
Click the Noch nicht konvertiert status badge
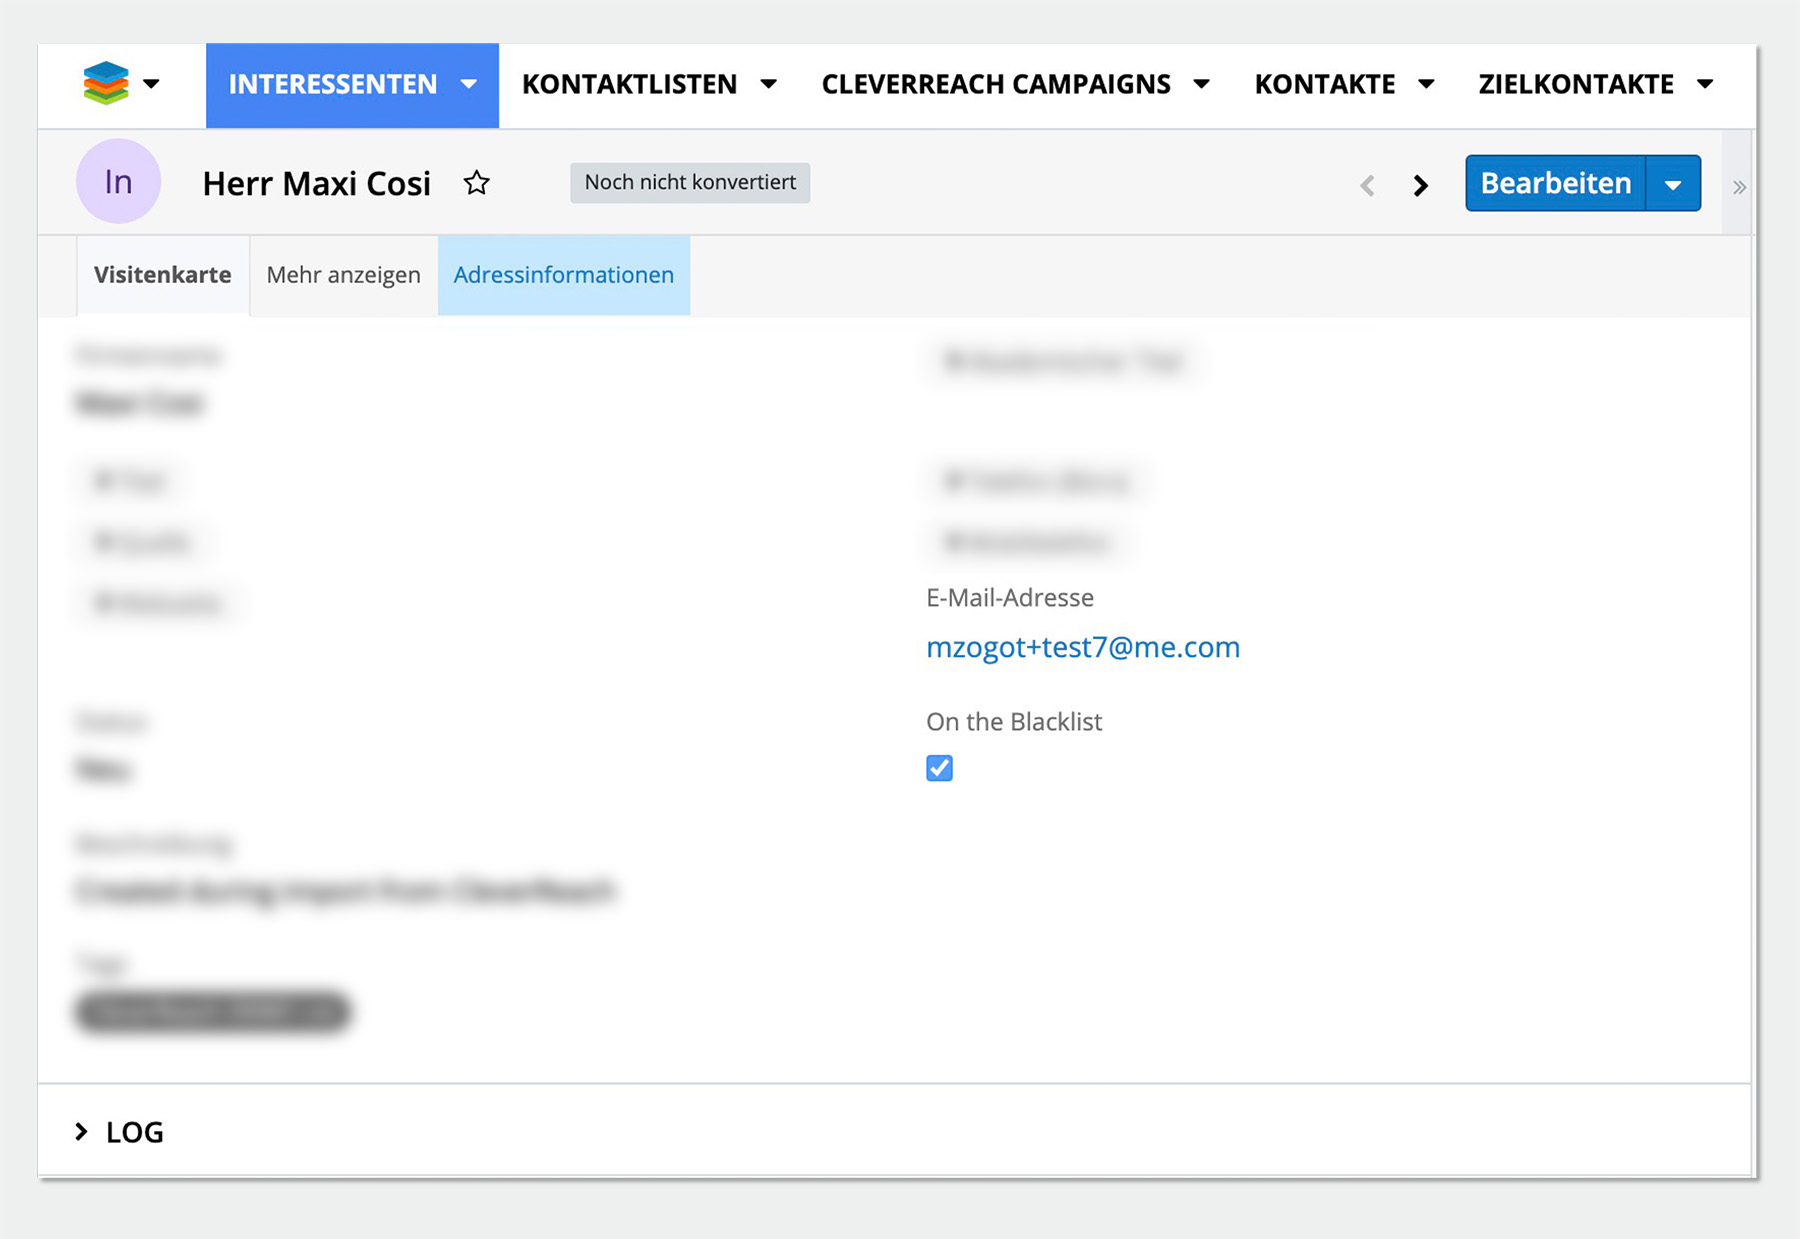pyautogui.click(x=690, y=183)
